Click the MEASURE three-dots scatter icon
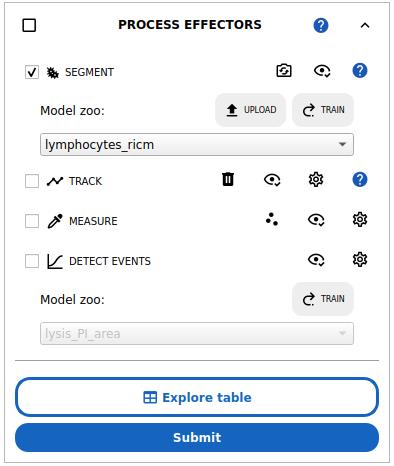Viewport: 394px width, 466px height. tap(272, 219)
